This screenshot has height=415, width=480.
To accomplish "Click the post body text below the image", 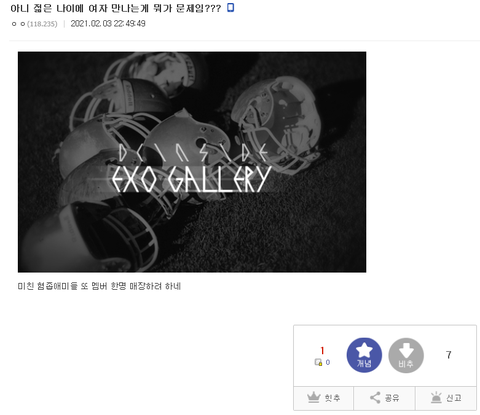I will pos(99,286).
